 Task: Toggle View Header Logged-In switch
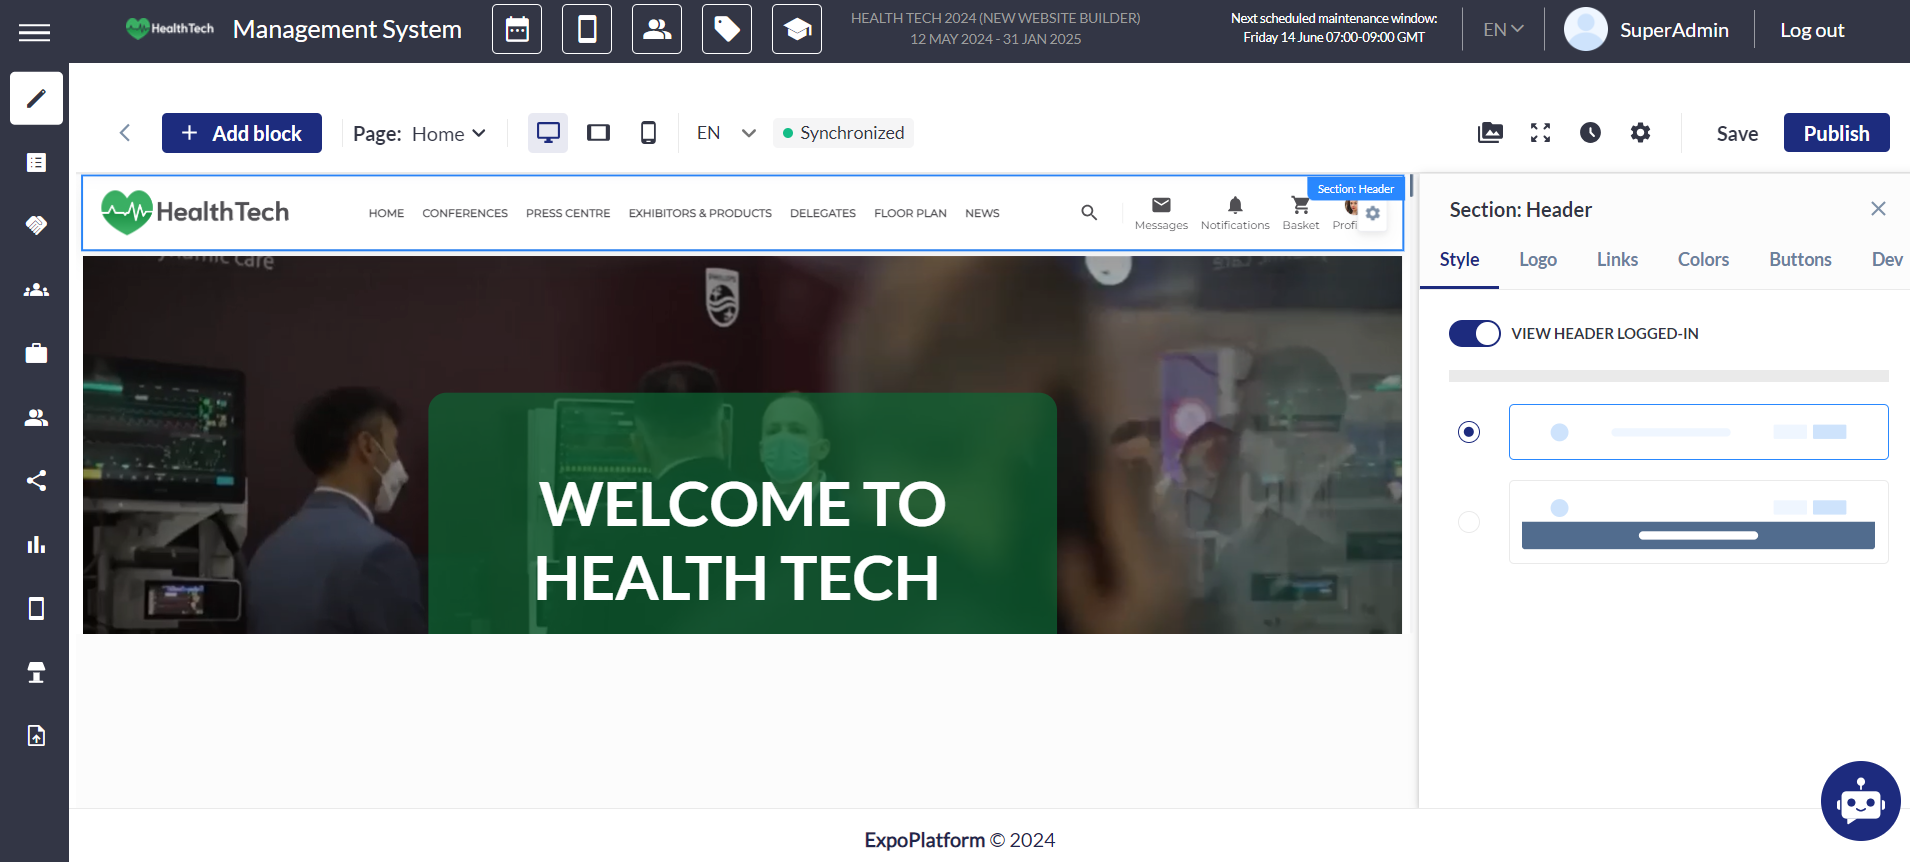pos(1474,334)
